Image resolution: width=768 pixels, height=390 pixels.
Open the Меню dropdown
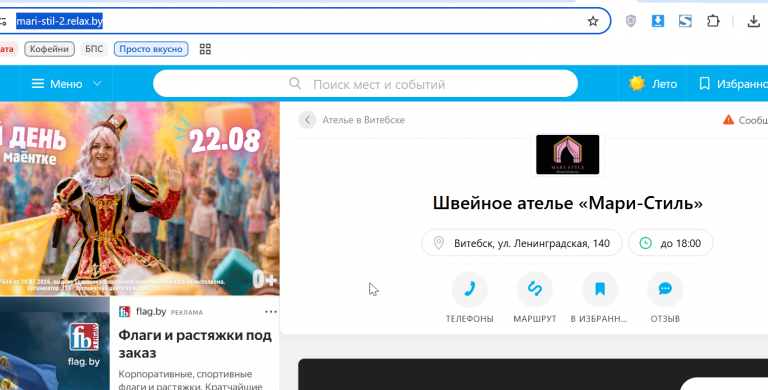tap(66, 84)
